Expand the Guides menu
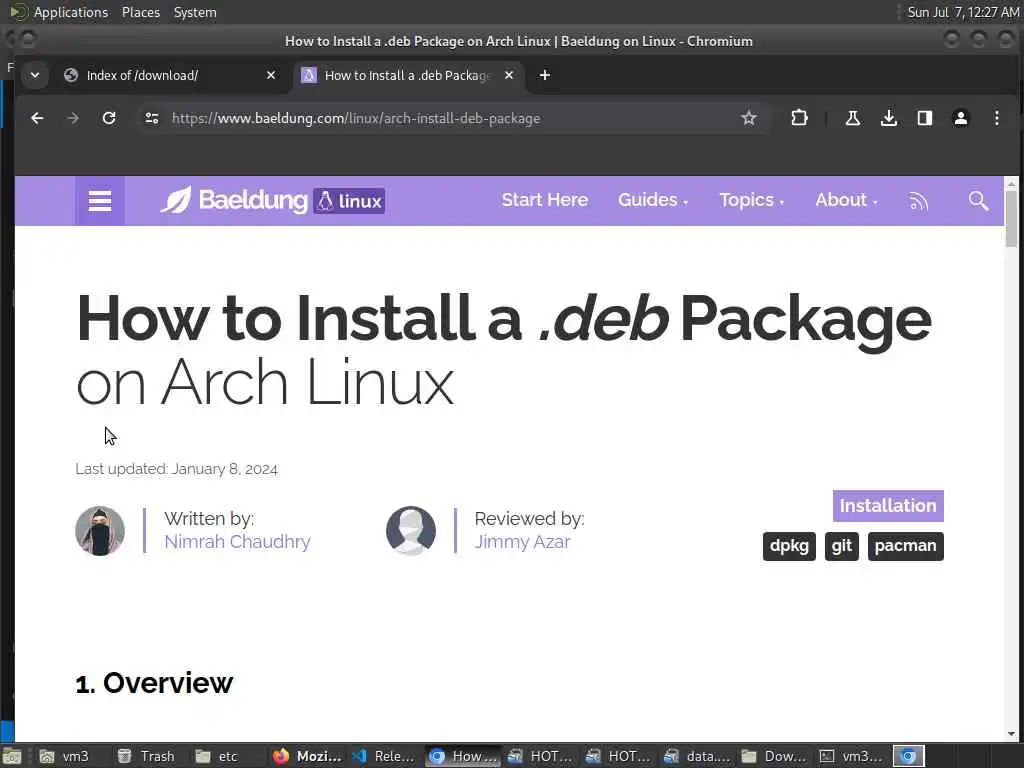 [652, 200]
